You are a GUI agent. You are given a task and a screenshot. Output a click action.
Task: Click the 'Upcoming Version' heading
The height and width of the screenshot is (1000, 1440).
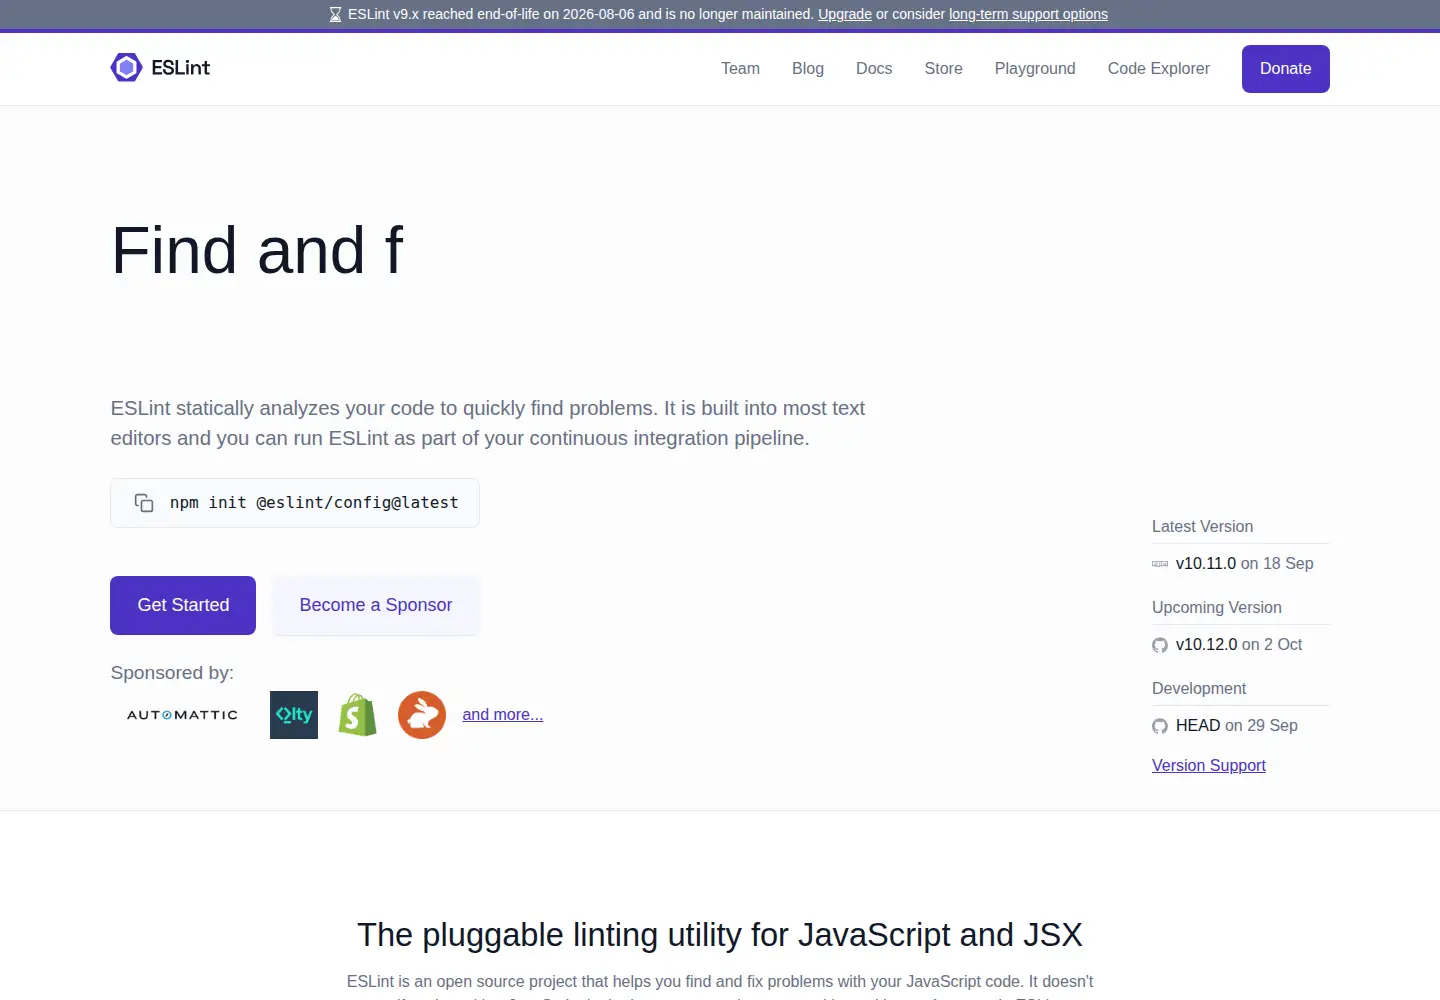click(1216, 608)
